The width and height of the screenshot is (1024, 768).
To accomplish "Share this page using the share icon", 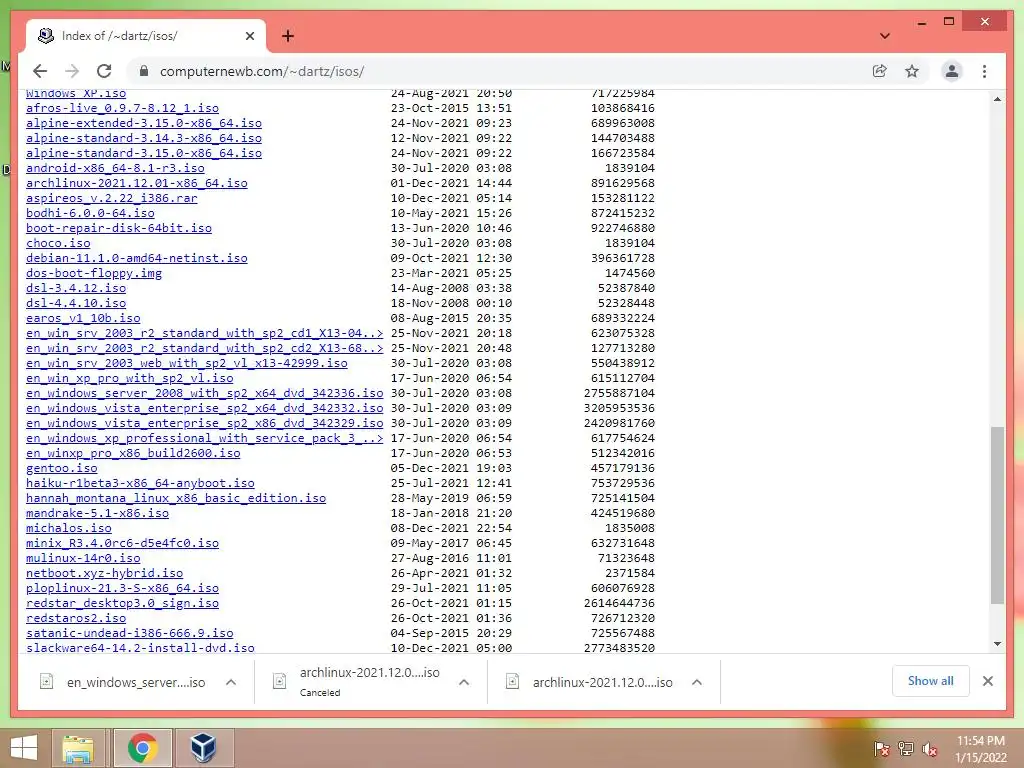I will pos(880,71).
